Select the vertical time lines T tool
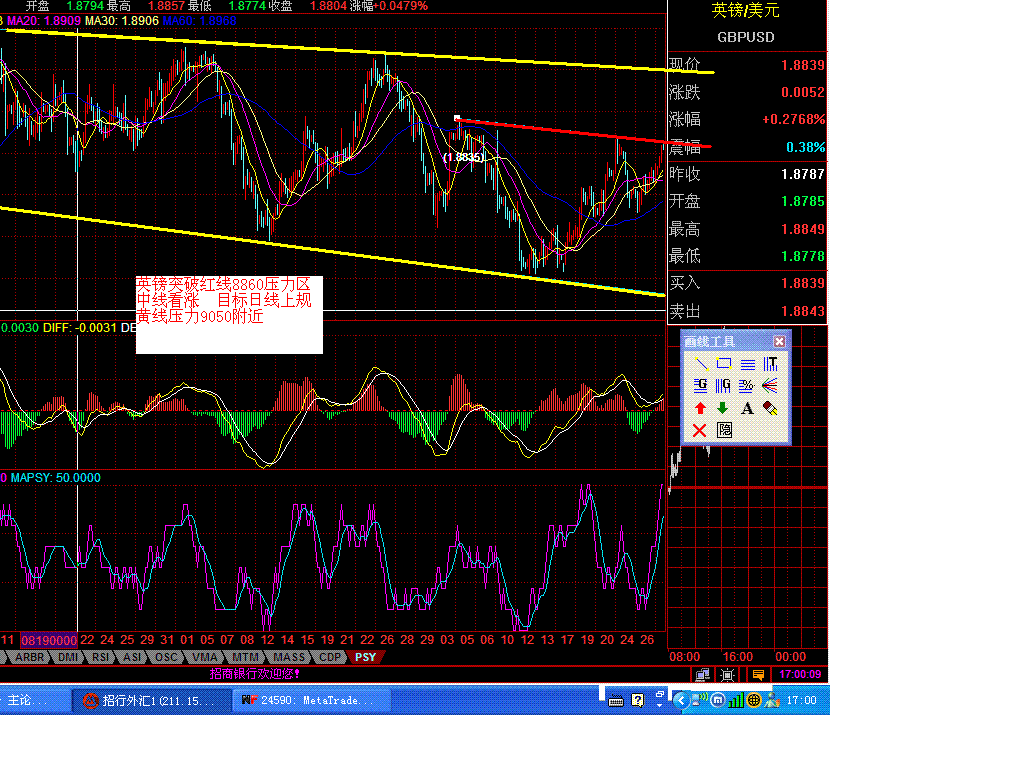This screenshot has height=768, width=1024. (x=771, y=364)
